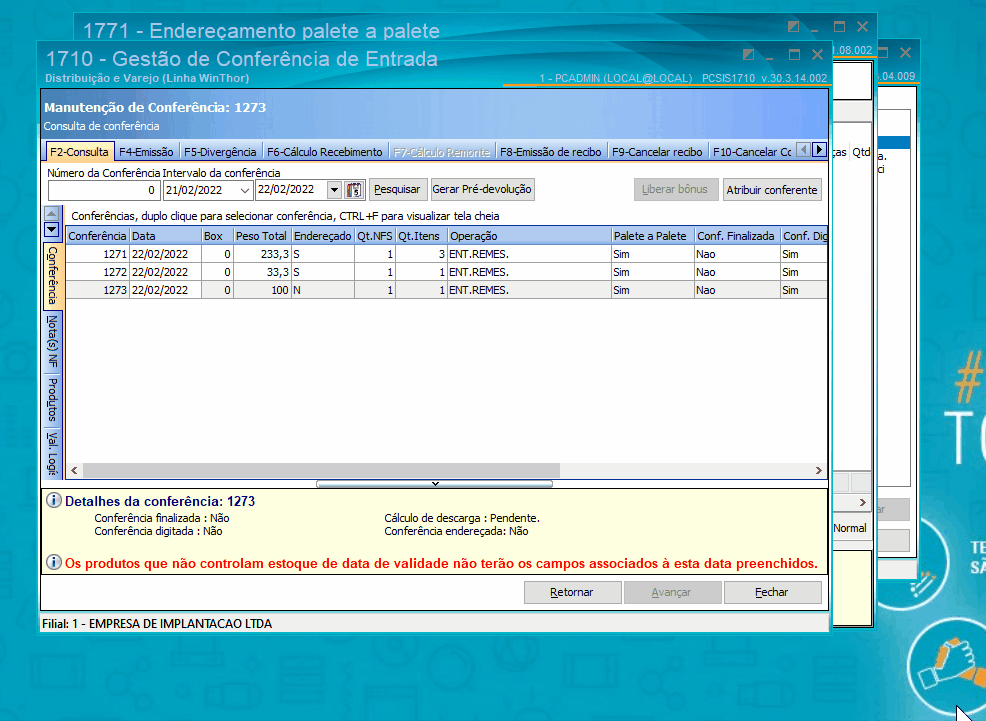Click the Endereçado column header
This screenshot has width=986, height=721.
point(323,236)
